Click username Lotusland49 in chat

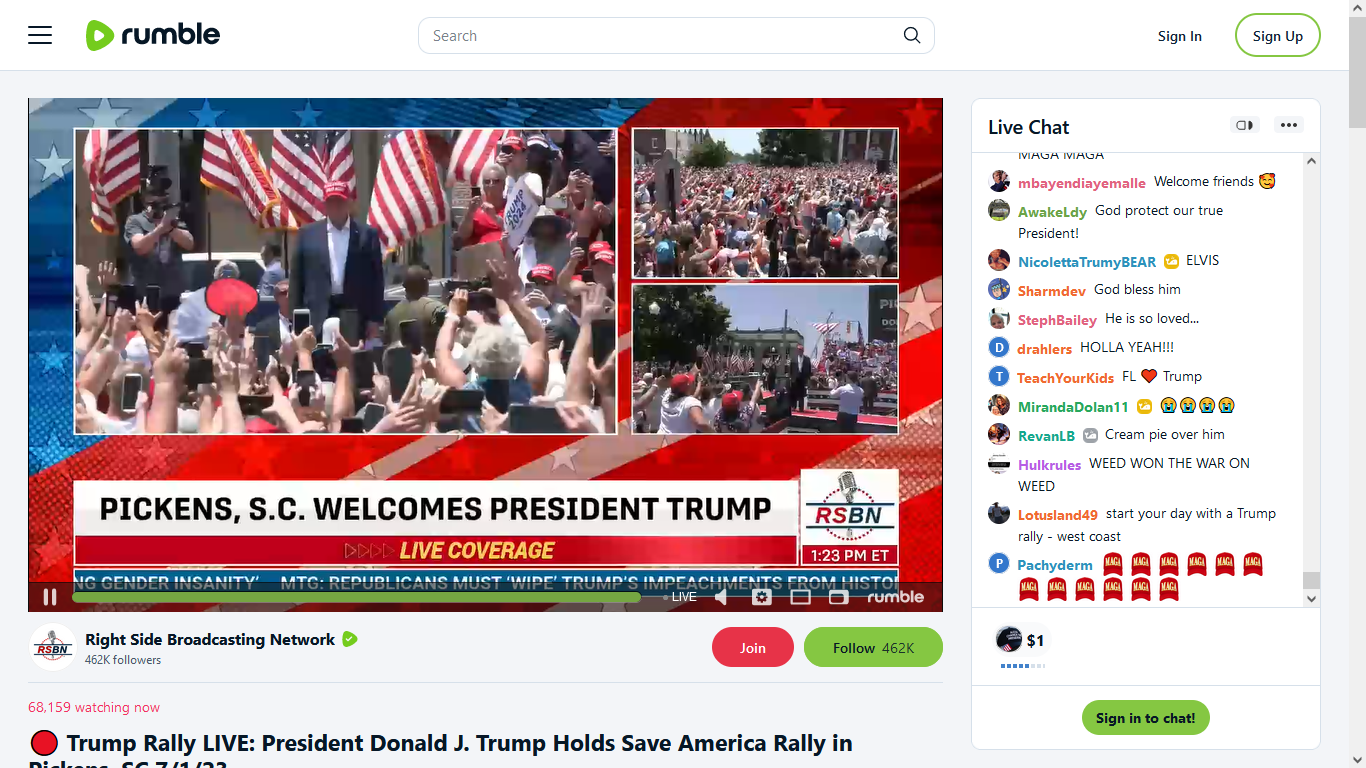(1058, 515)
